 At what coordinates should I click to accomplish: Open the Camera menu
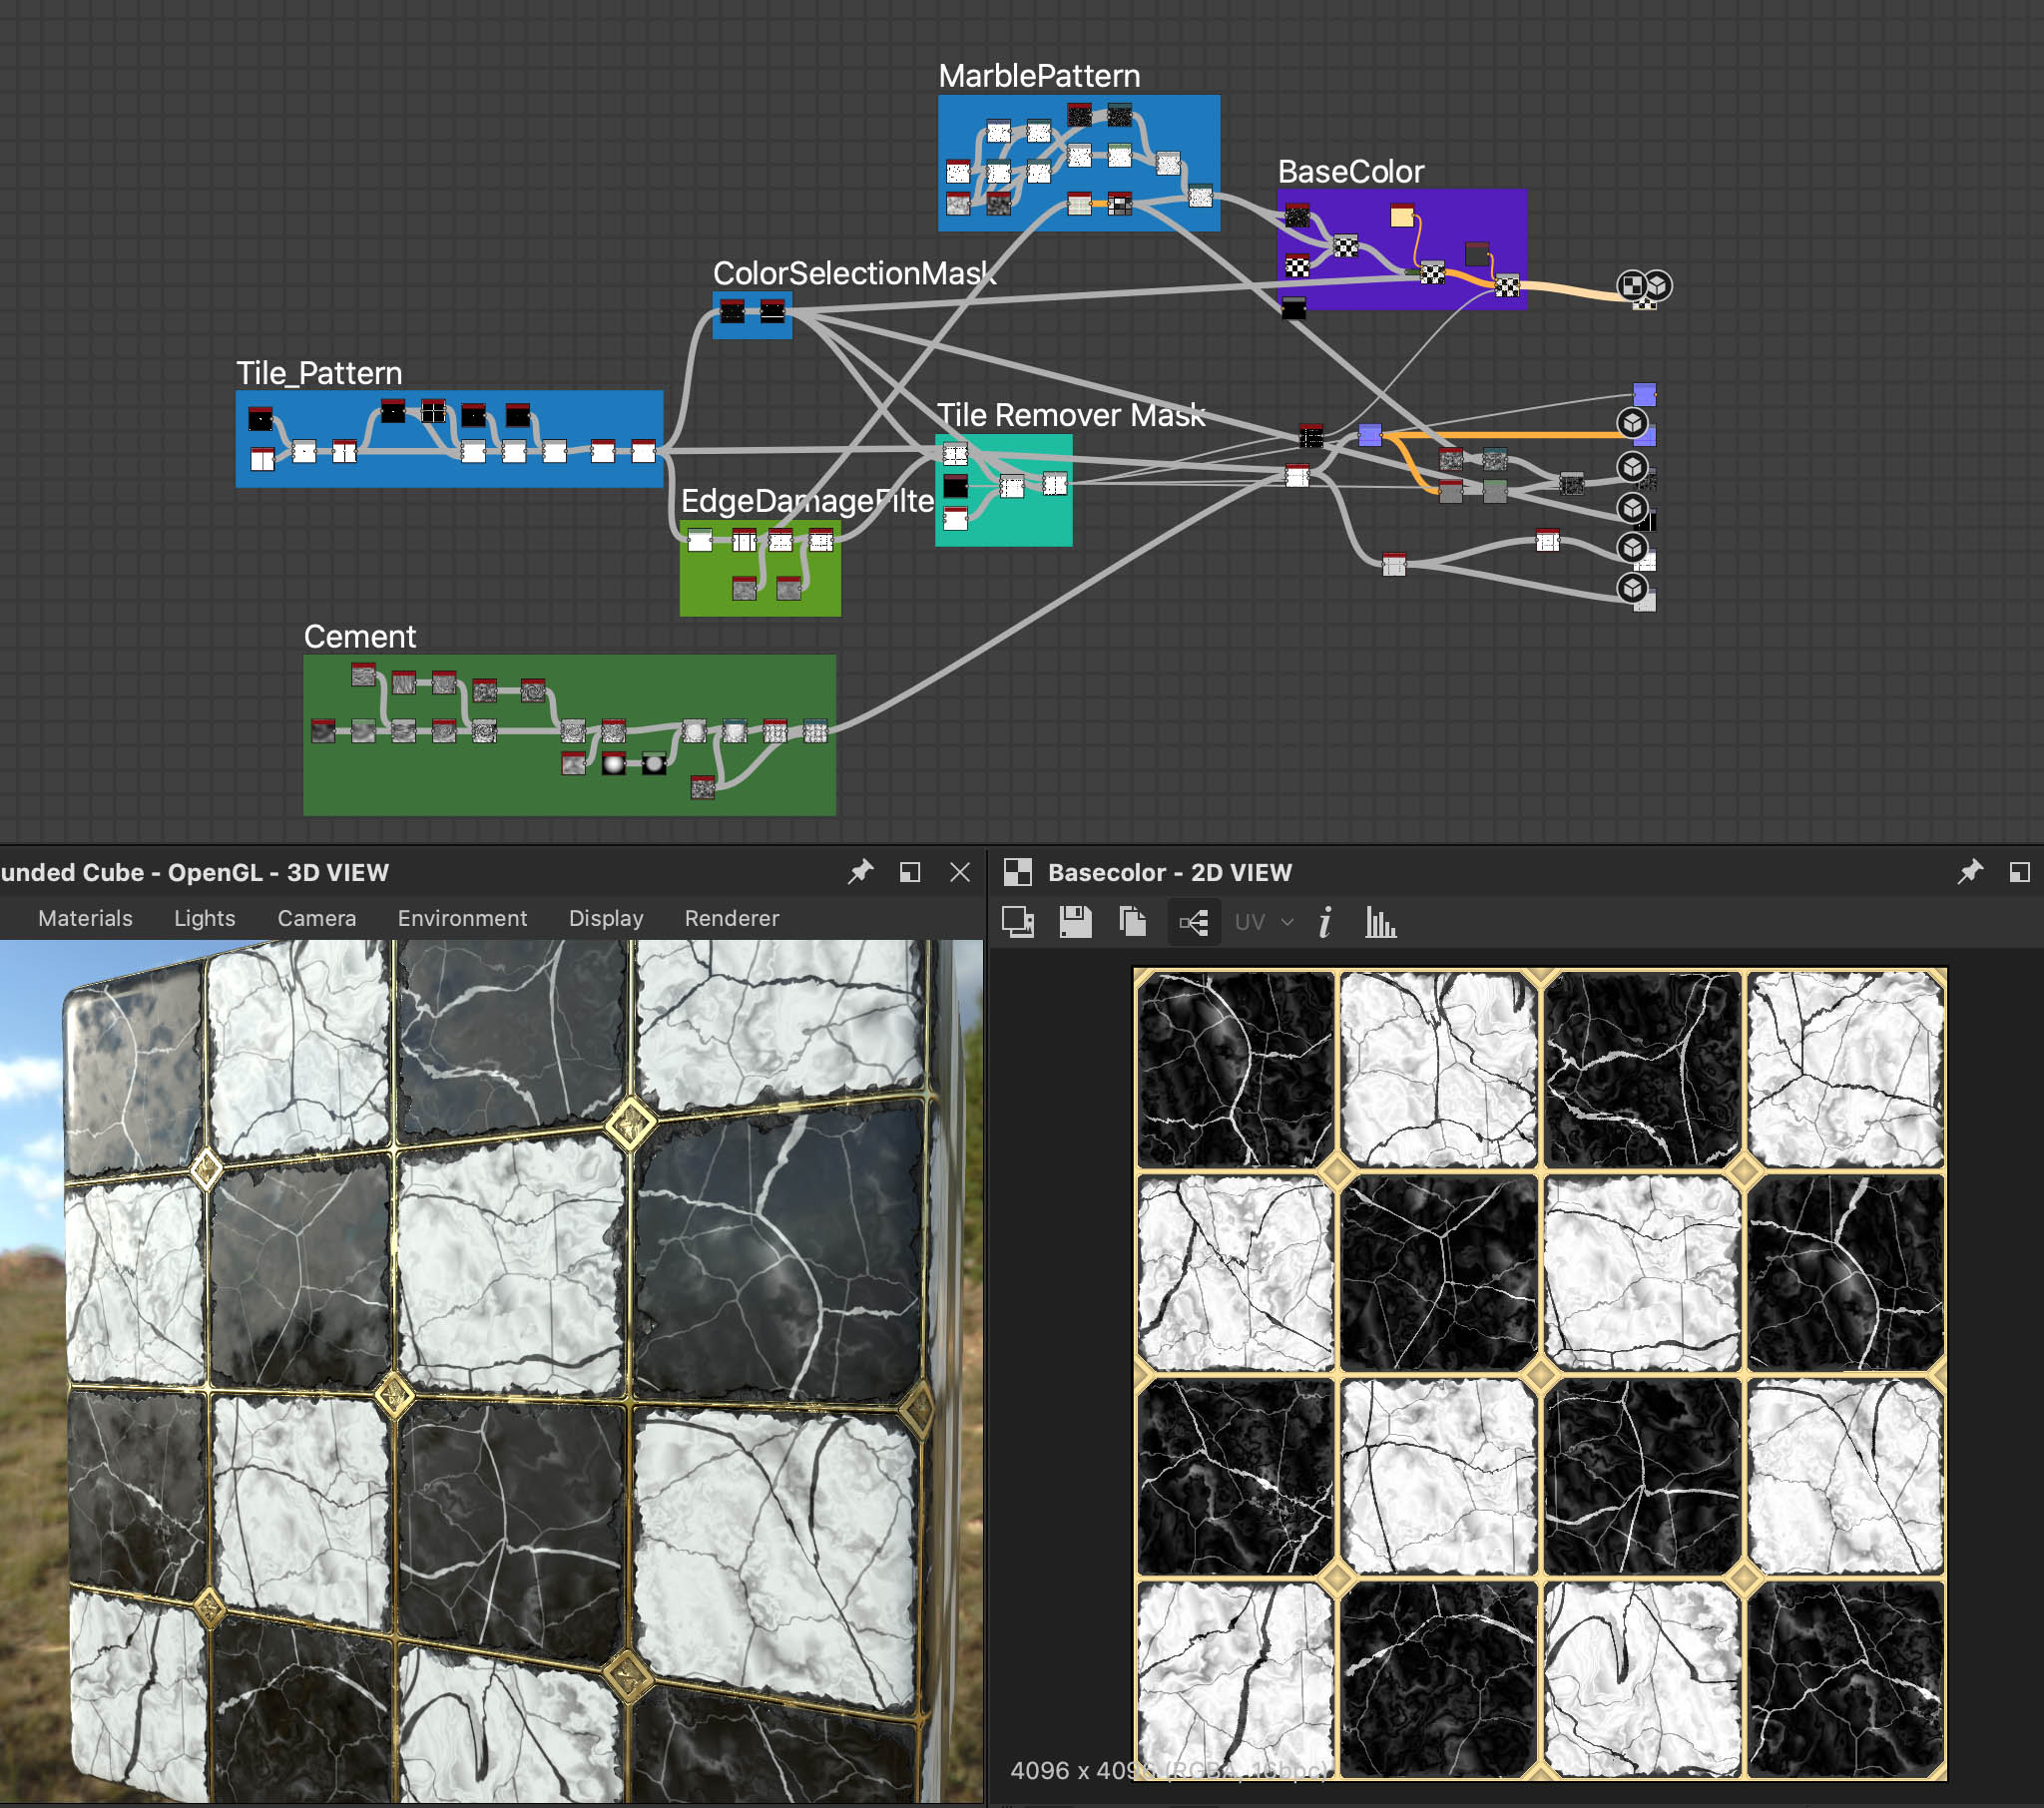click(316, 918)
